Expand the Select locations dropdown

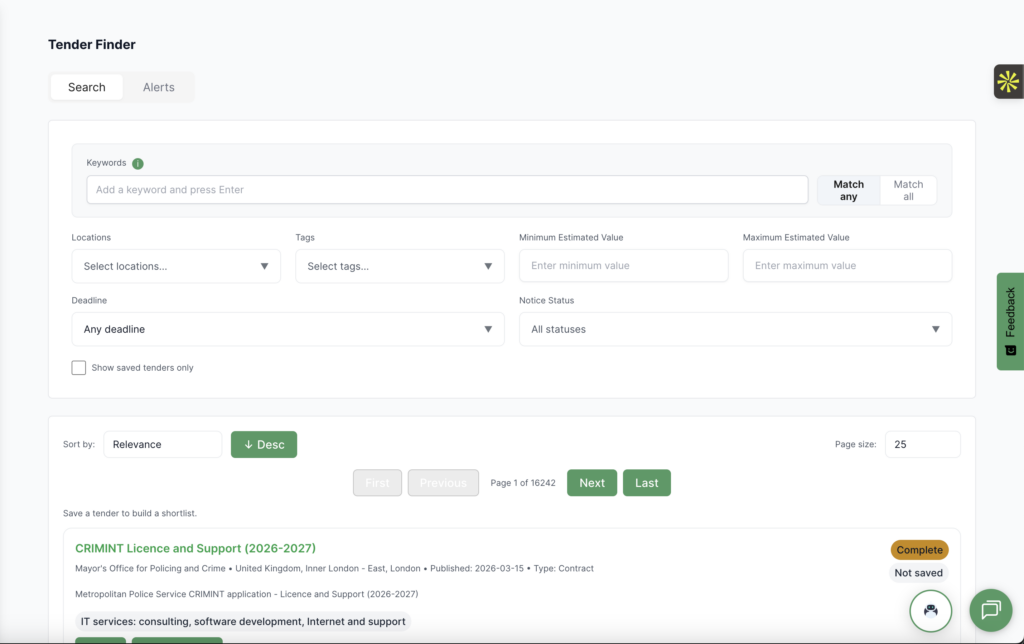pyautogui.click(x=176, y=266)
